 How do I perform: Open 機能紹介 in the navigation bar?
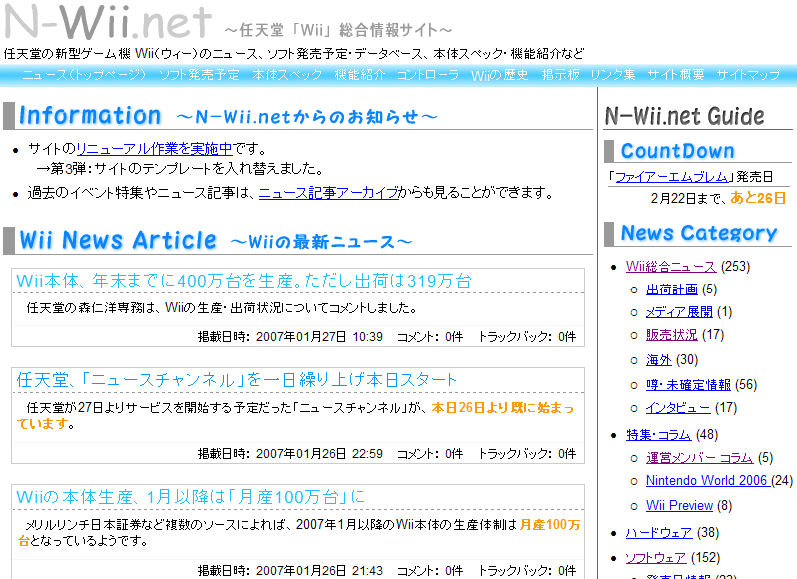point(359,75)
